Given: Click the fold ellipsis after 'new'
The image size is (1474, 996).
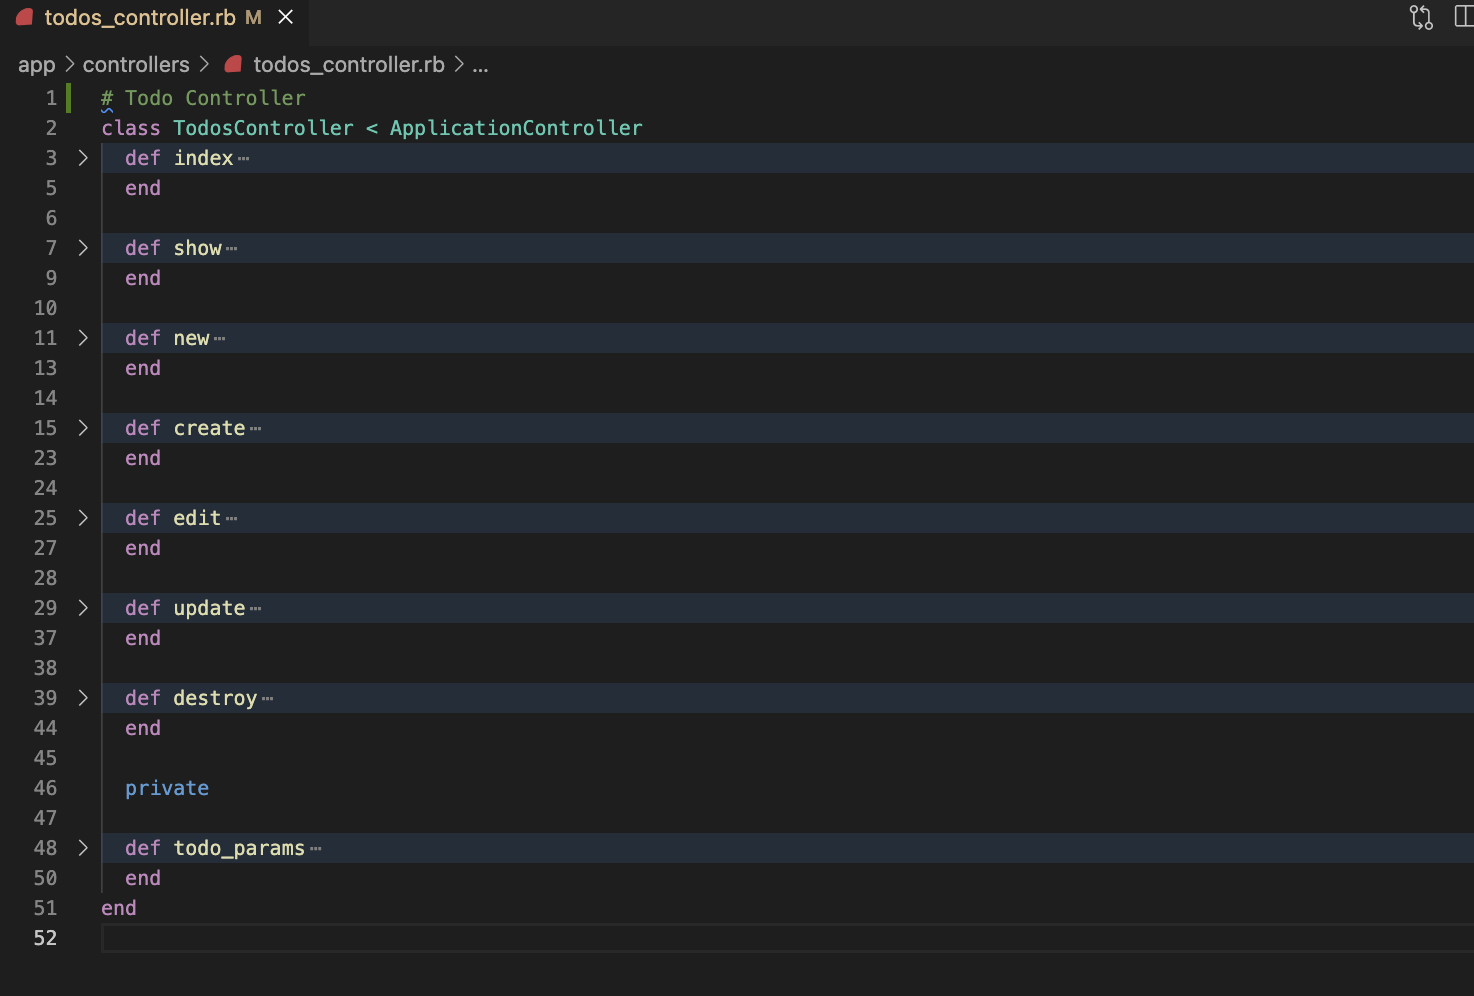Looking at the screenshot, I should click(x=220, y=339).
